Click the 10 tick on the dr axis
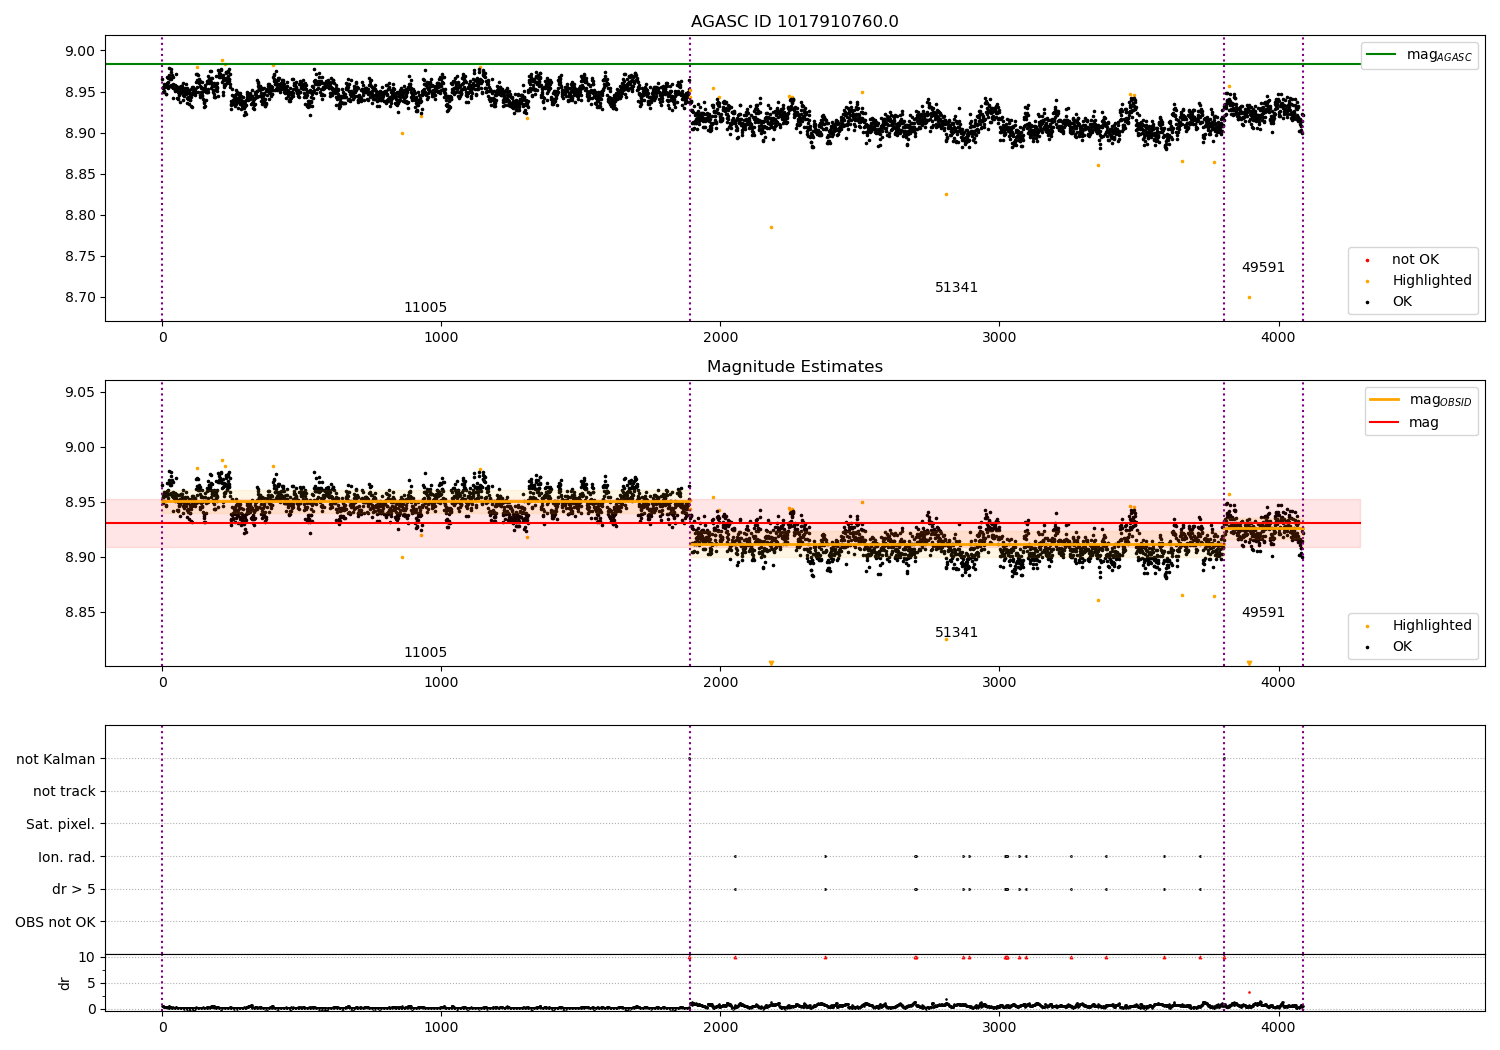1500x1050 pixels. (87, 957)
